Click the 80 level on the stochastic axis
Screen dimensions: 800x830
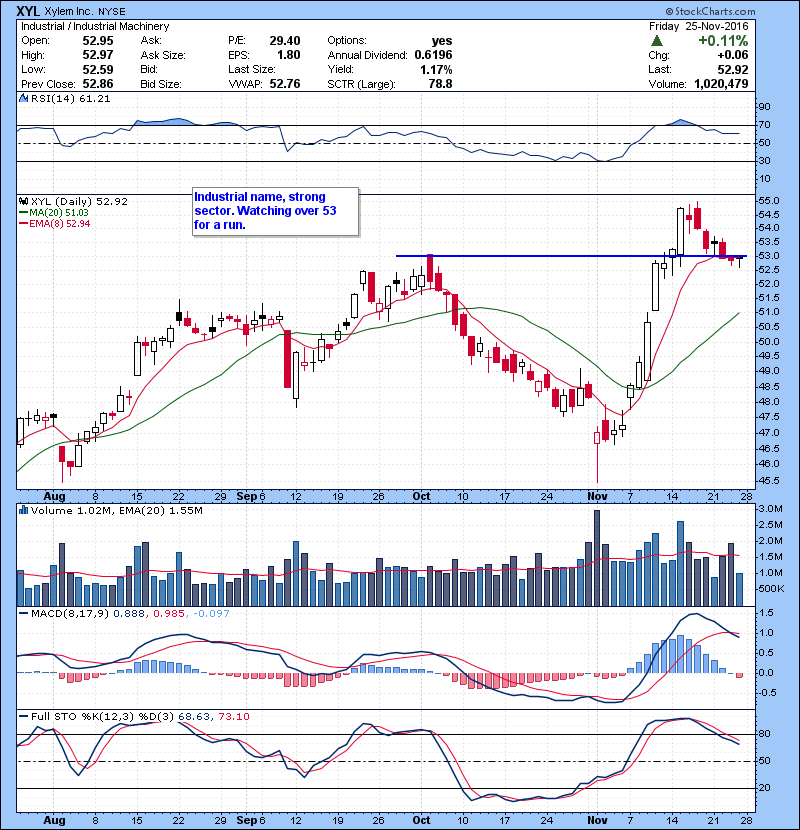click(765, 734)
